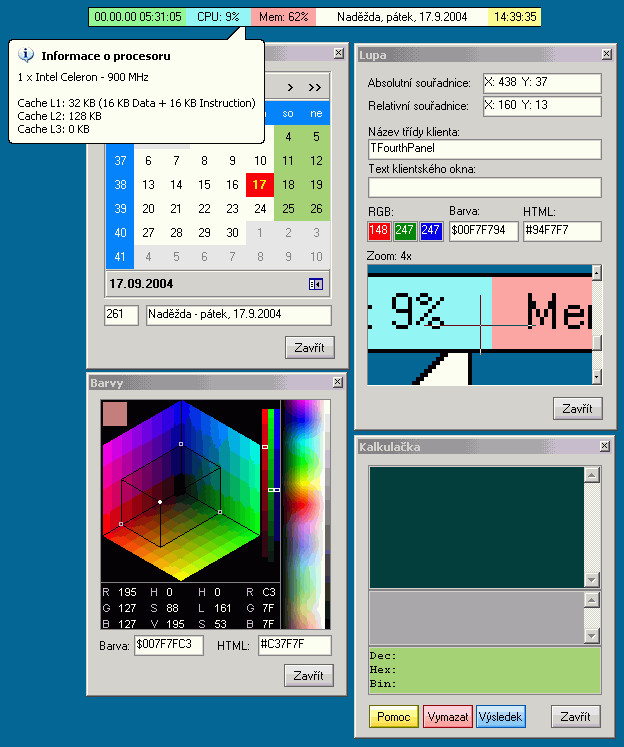
Task: Select day 13 in week 38
Action: [148, 185]
